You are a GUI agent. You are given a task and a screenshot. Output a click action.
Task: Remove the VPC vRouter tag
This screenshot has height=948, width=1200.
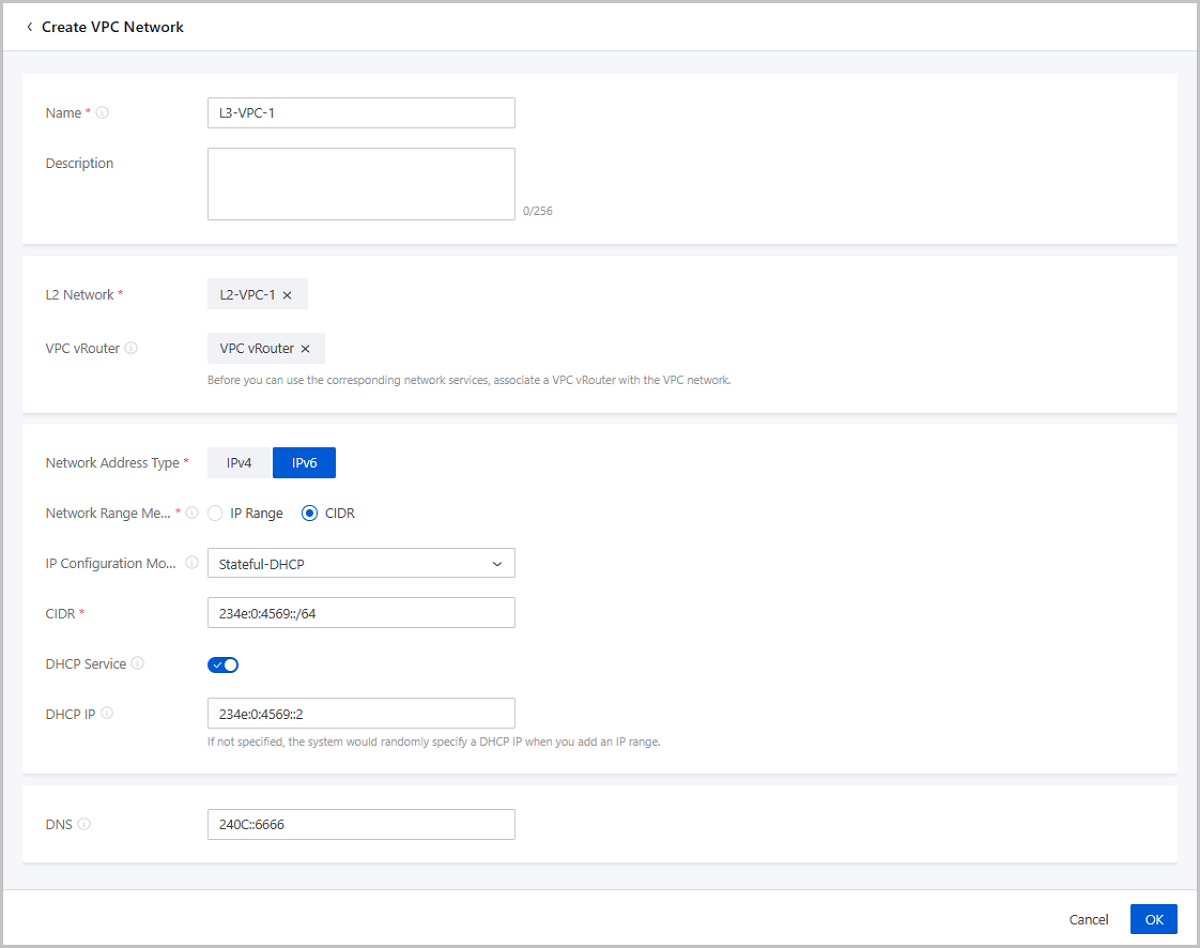(305, 349)
